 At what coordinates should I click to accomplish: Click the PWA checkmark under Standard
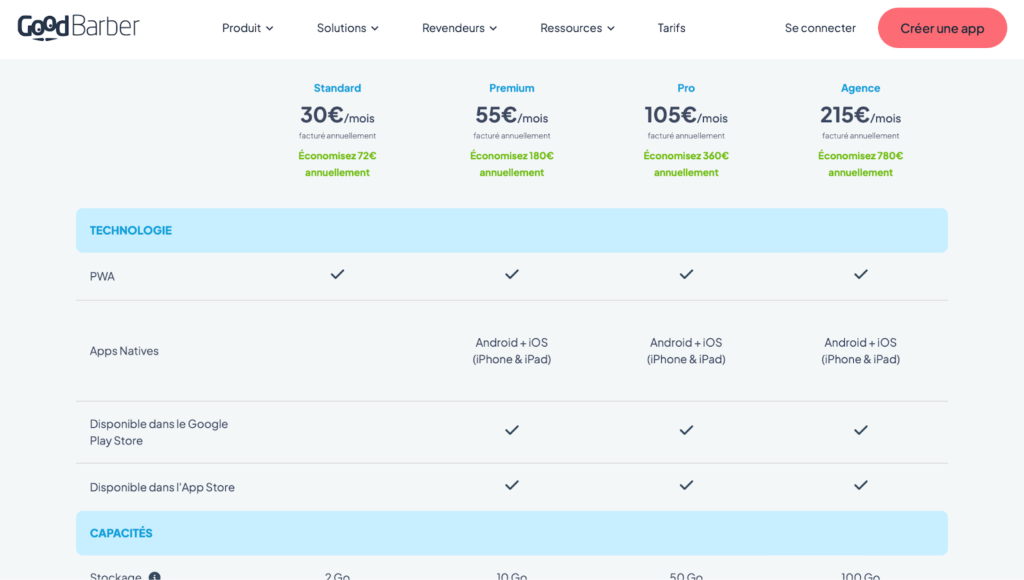click(337, 274)
